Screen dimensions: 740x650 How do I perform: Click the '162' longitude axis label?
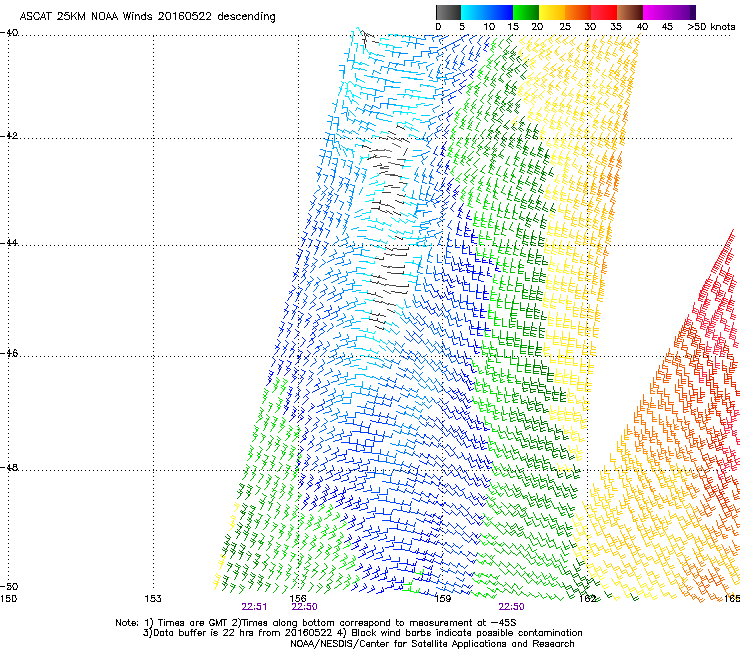coord(588,599)
